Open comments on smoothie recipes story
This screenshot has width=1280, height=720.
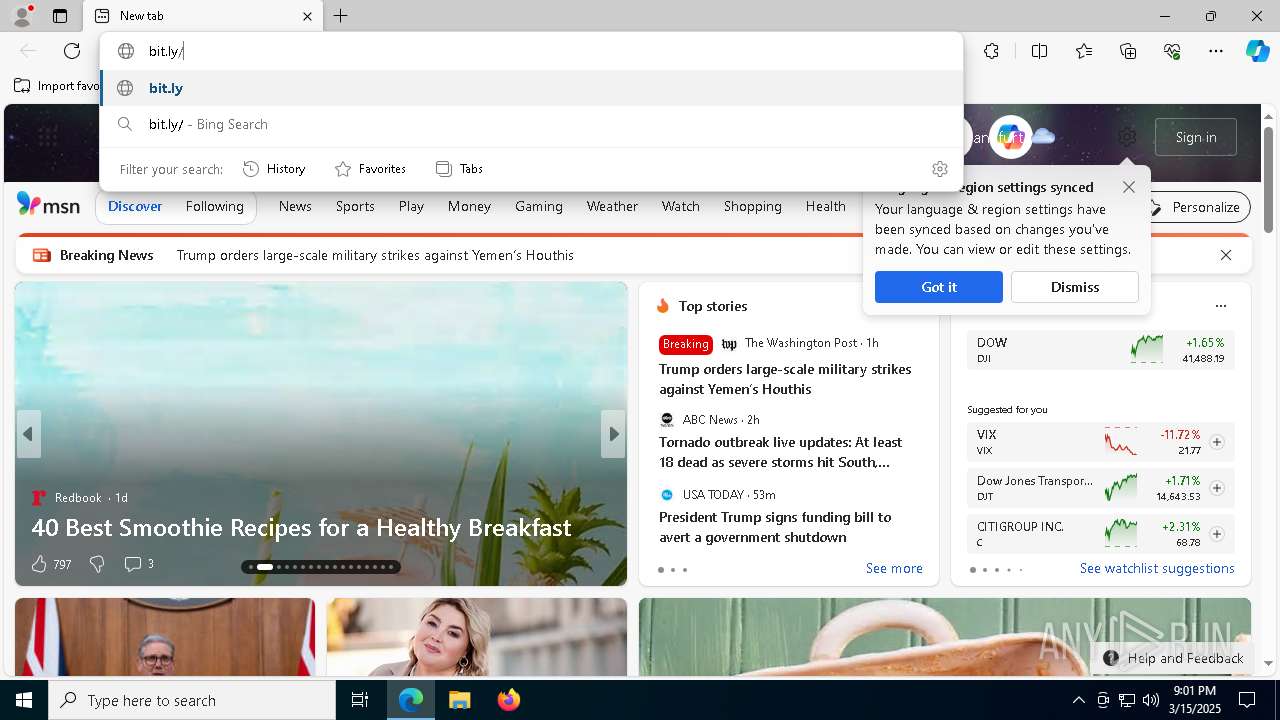coord(139,564)
